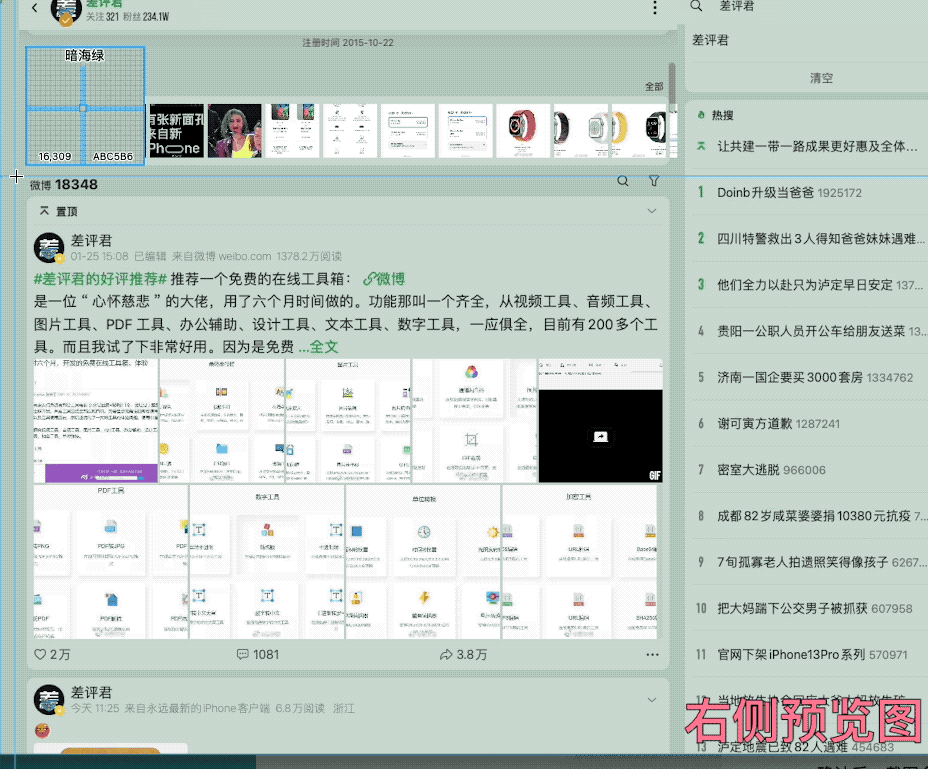Image resolution: width=928 pixels, height=769 pixels.
Task: Click the 差评君 avatar on the pinned post
Action: tap(49, 247)
